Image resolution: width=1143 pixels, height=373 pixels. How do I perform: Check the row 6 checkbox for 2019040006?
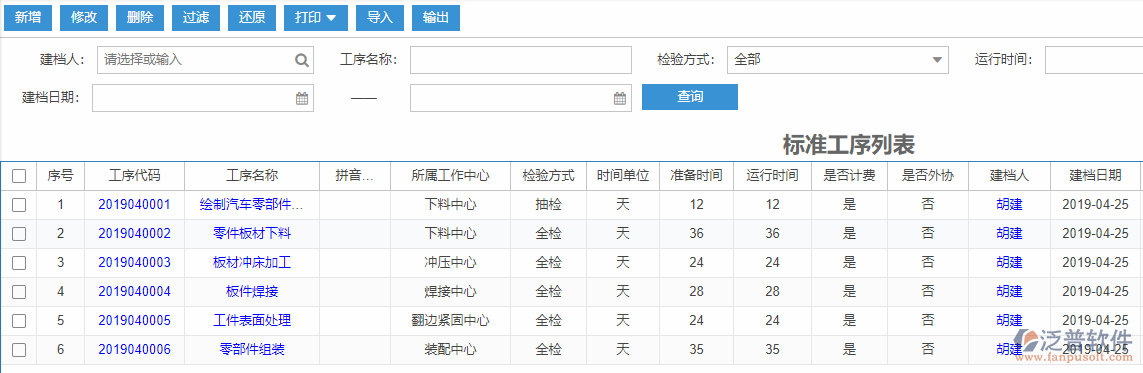click(x=19, y=350)
